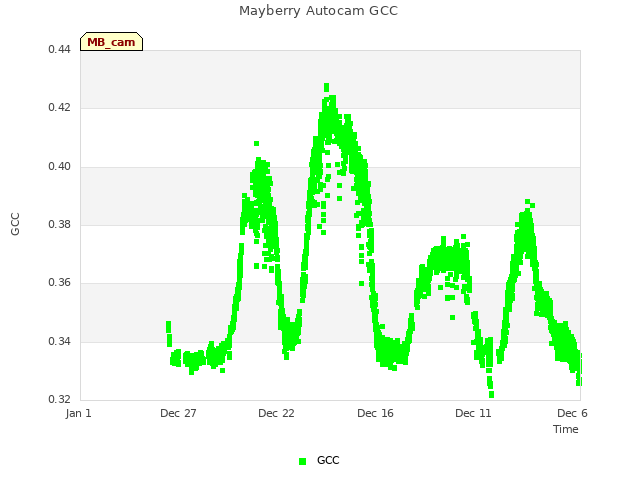
Task: Click the 0.44 y-axis value
Action: pos(60,50)
